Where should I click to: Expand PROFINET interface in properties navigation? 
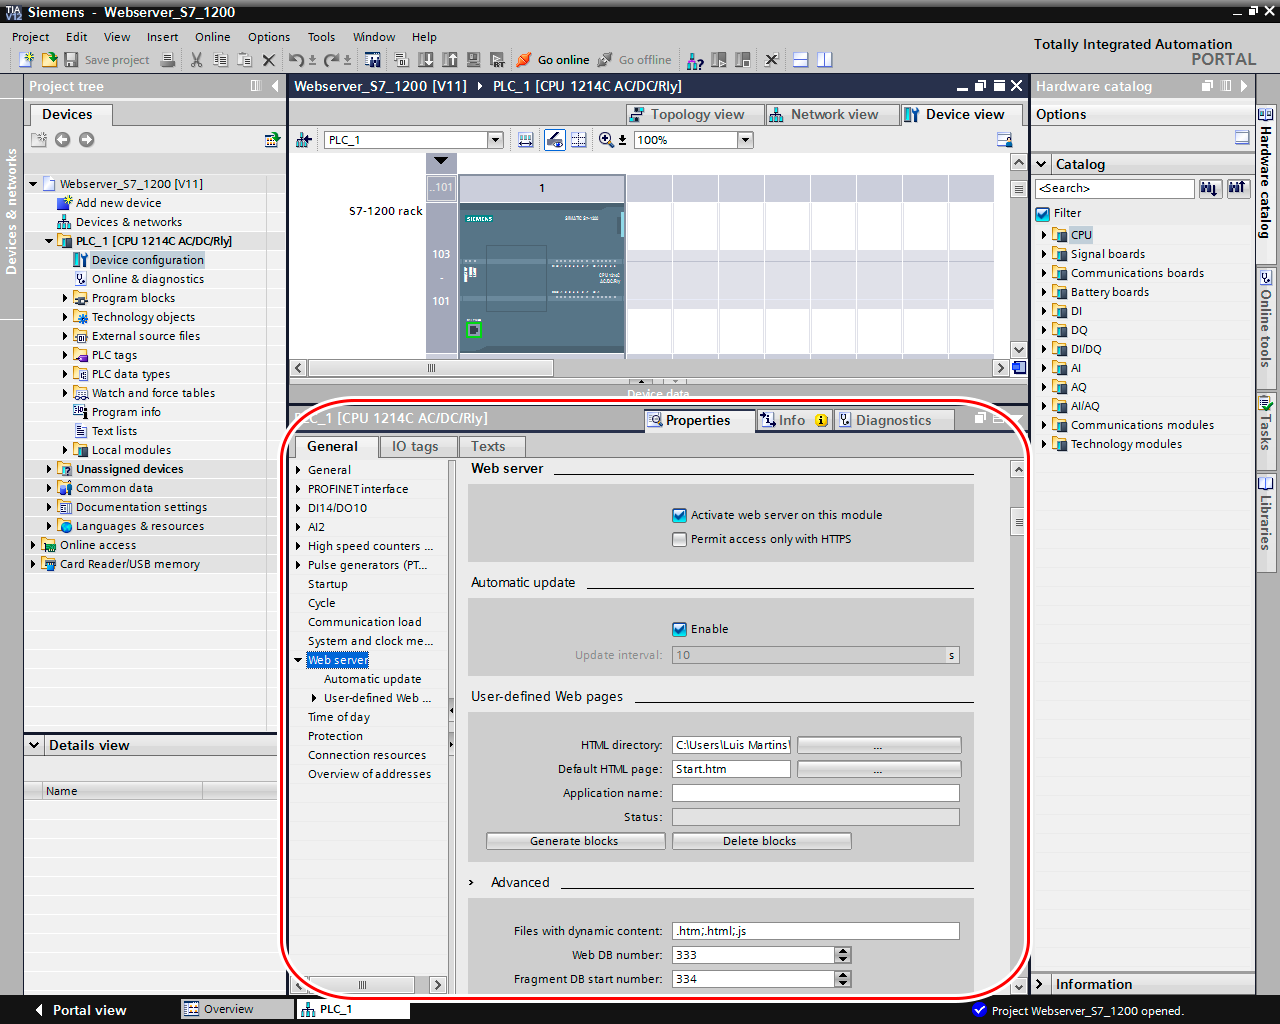(298, 489)
